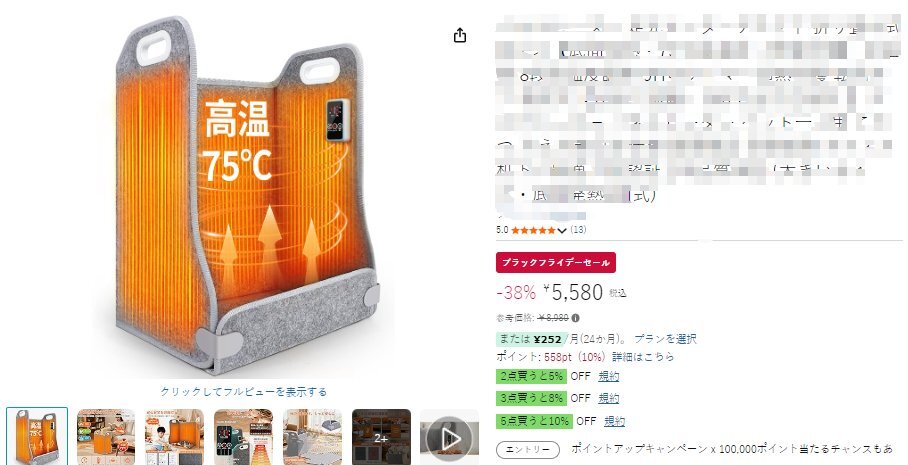The height and width of the screenshot is (465, 908).
Task: Play the product video thumbnail
Action: (x=449, y=437)
